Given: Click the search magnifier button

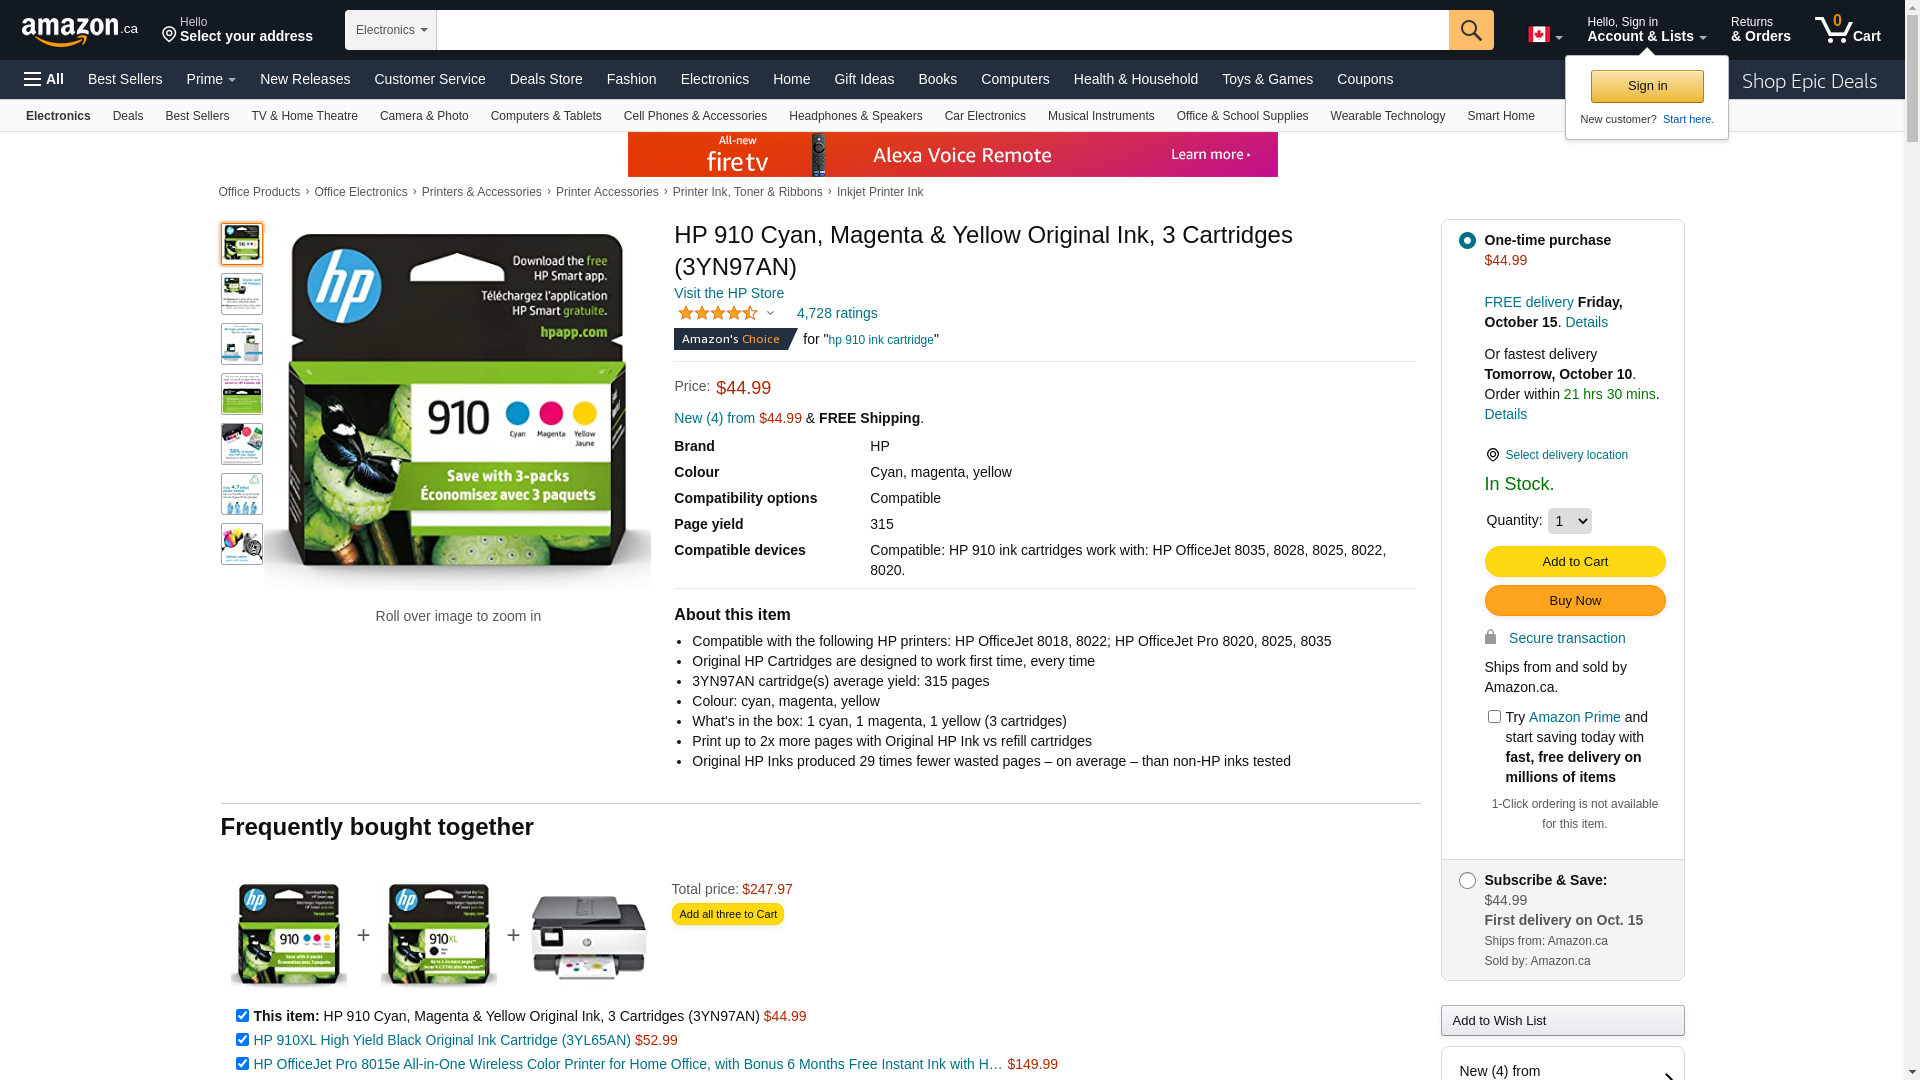Looking at the screenshot, I should [1471, 30].
